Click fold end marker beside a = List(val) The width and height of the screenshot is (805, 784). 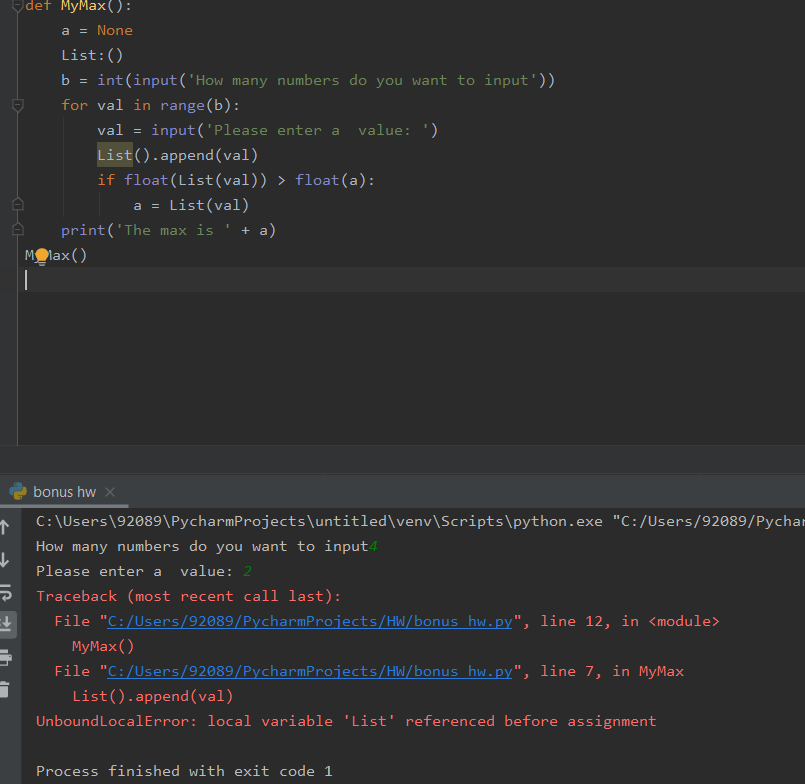pyautogui.click(x=17, y=205)
